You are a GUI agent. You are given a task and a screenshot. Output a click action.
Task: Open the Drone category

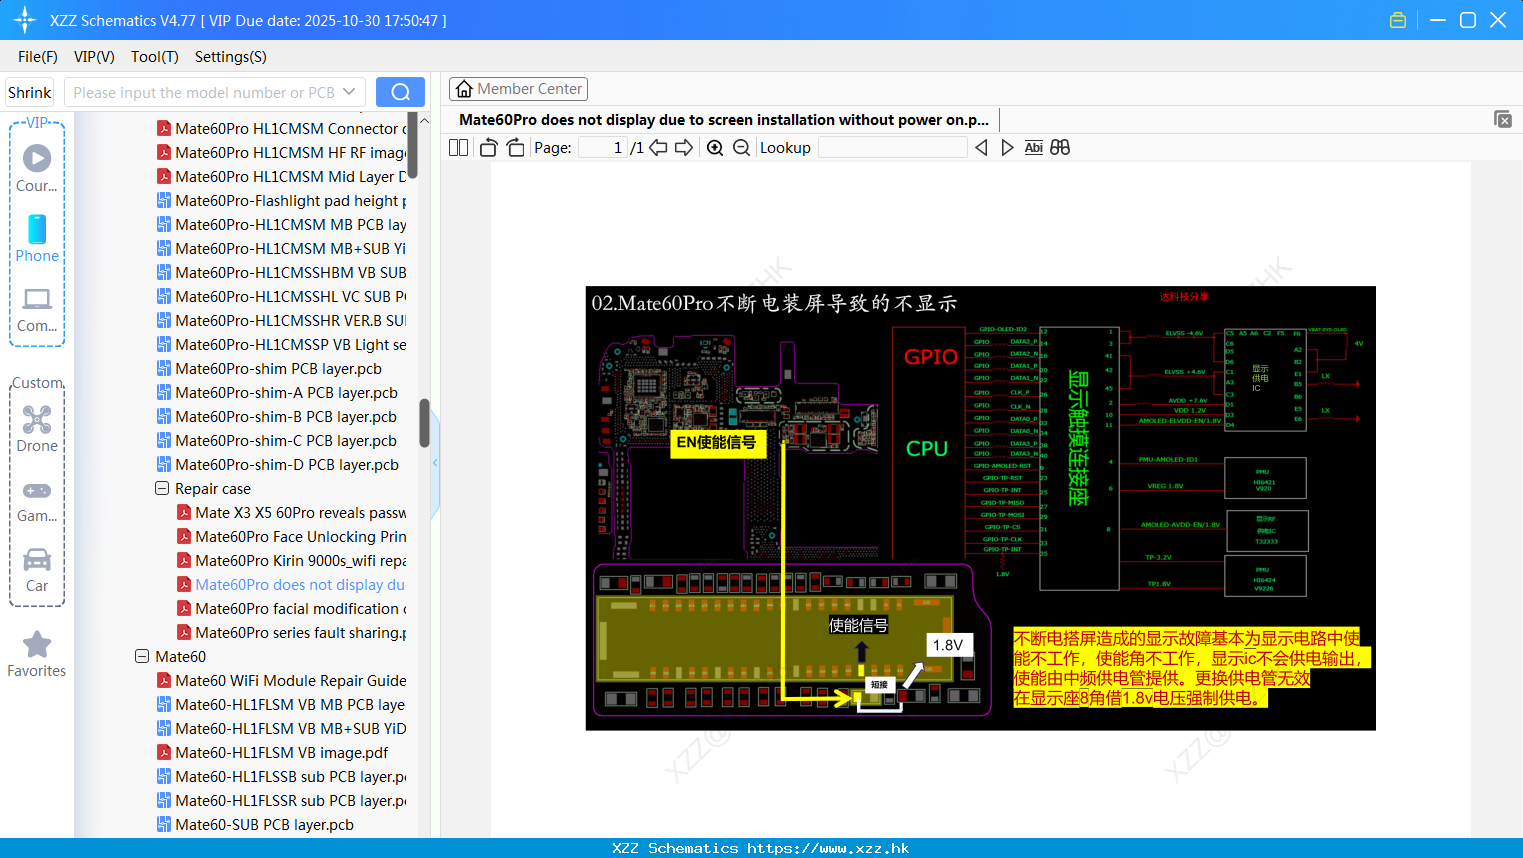[37, 429]
